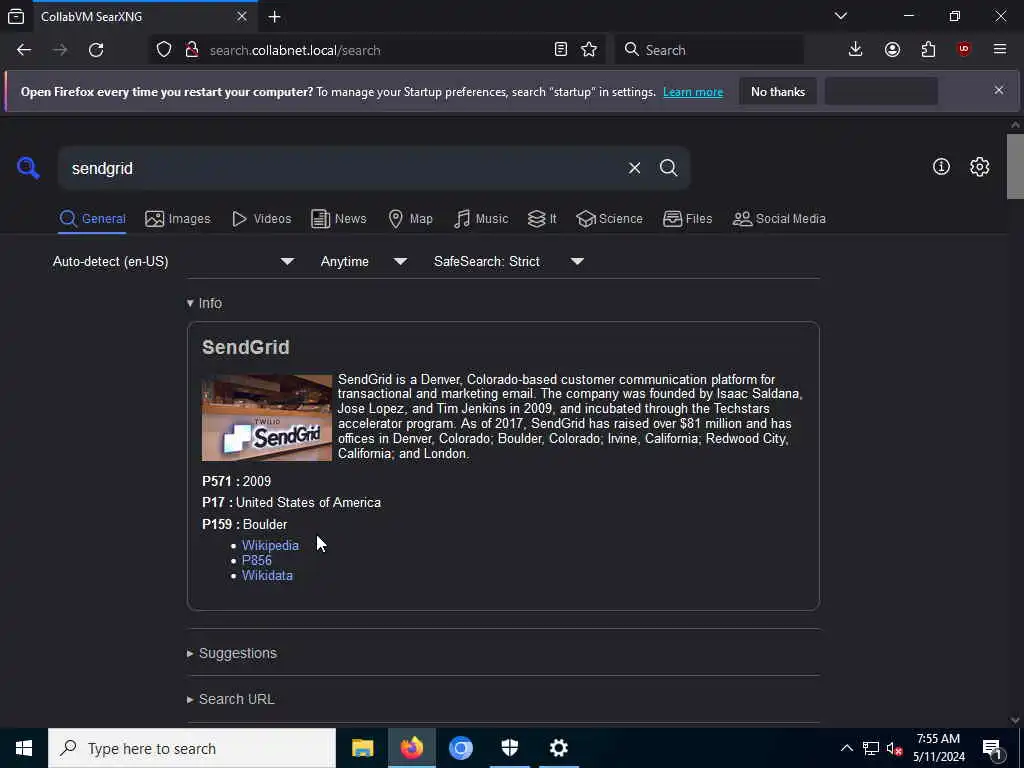This screenshot has width=1024, height=768.
Task: Click the muted volume tray icon
Action: click(x=894, y=748)
